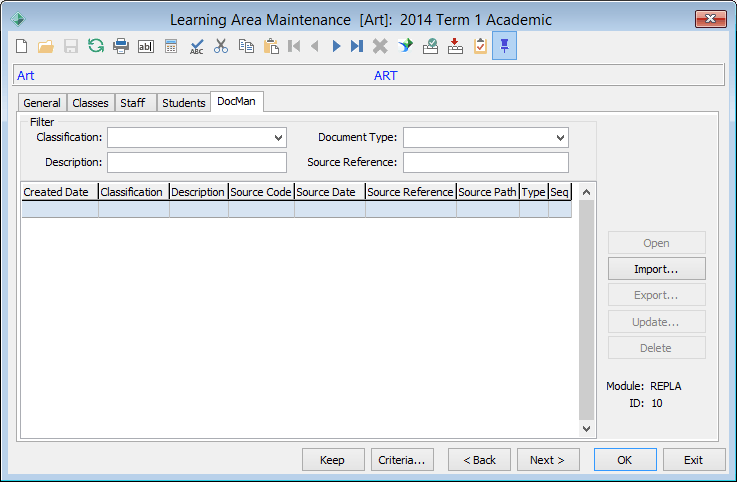737x482 pixels.
Task: Click the Source Path column header
Action: tap(488, 192)
